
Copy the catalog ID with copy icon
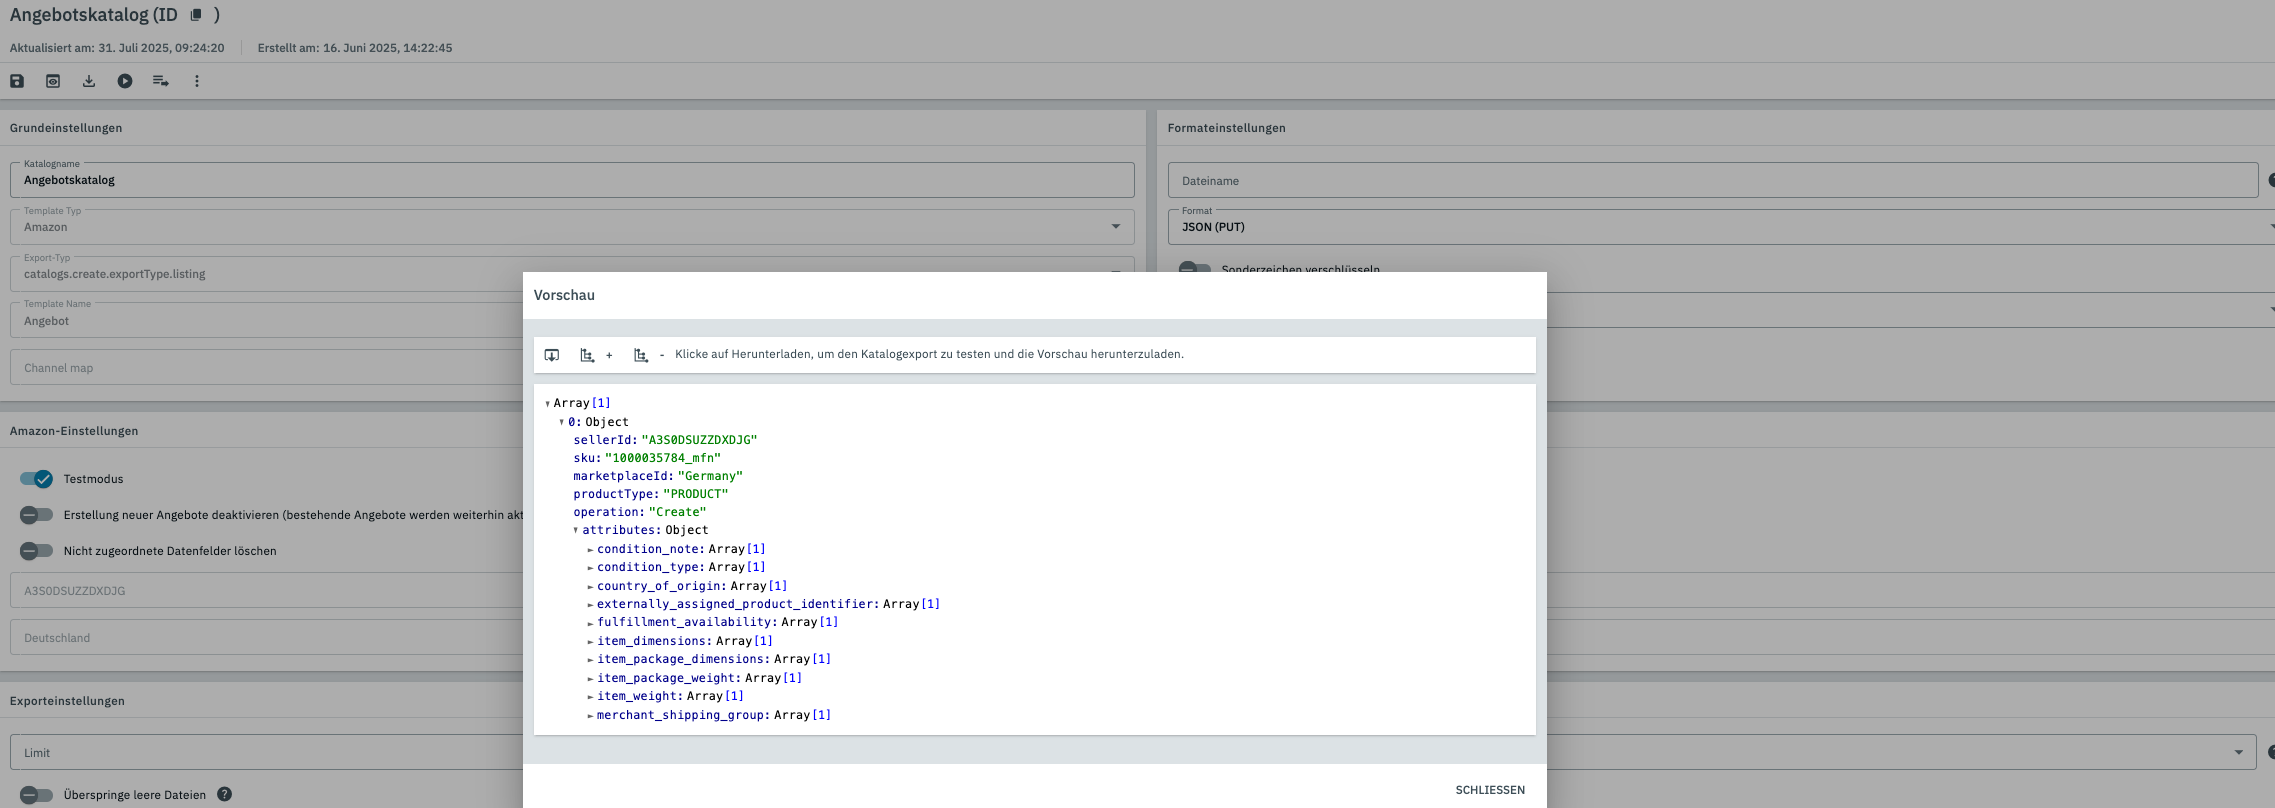tap(196, 15)
